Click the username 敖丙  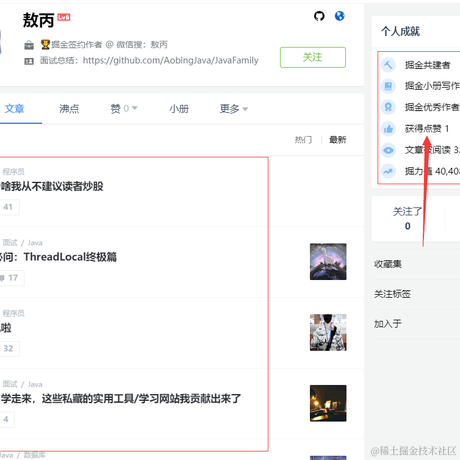[x=38, y=20]
